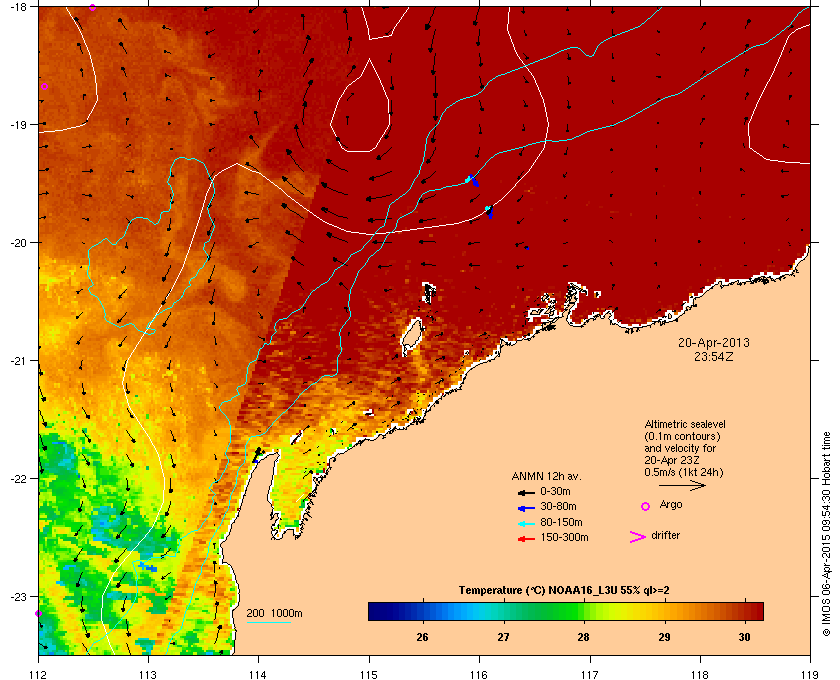Click the '0.5m/s (1kt 24h)' label
The width and height of the screenshot is (840, 680).
pyautogui.click(x=684, y=472)
